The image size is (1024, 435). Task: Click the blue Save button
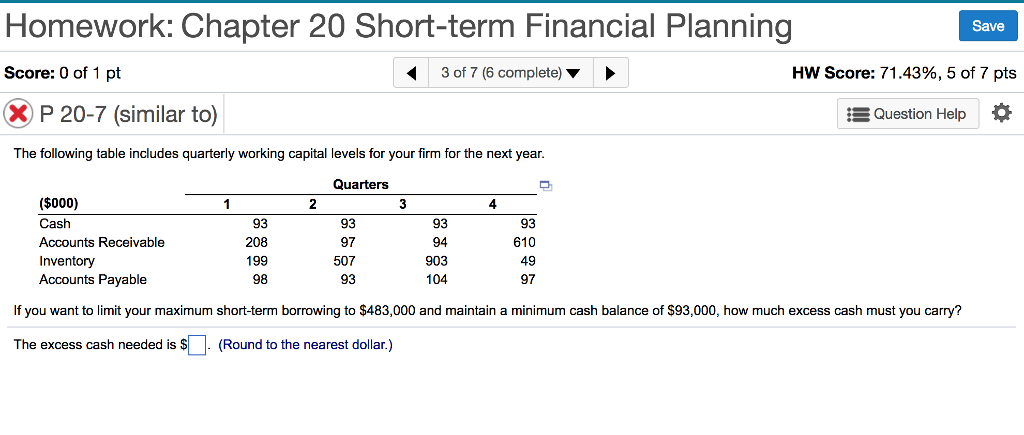click(x=988, y=26)
